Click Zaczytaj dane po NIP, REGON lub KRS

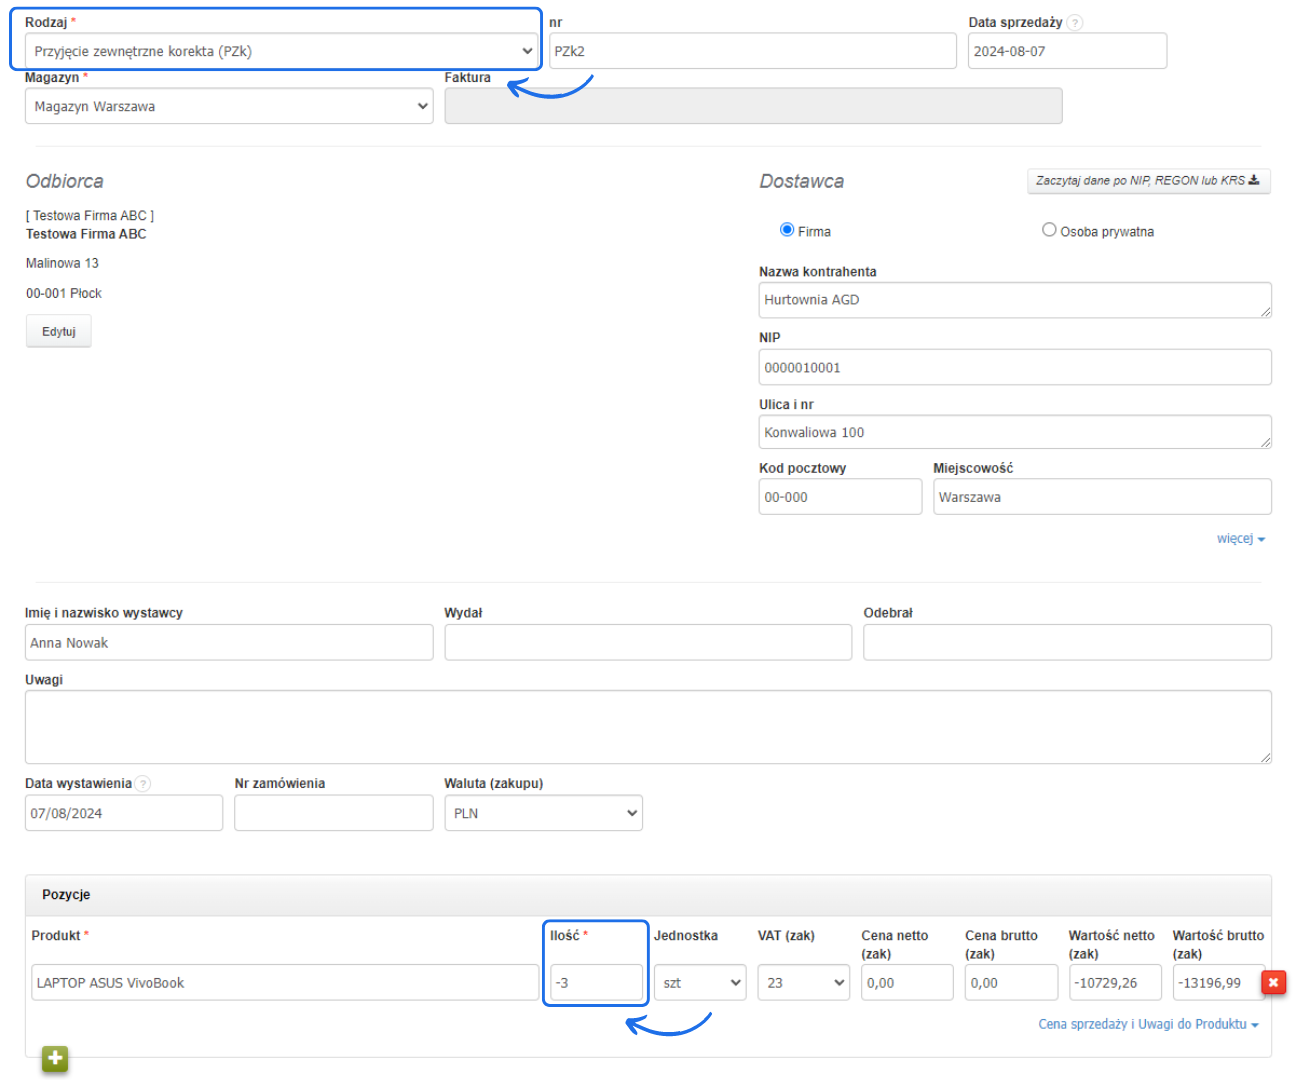coord(1148,181)
